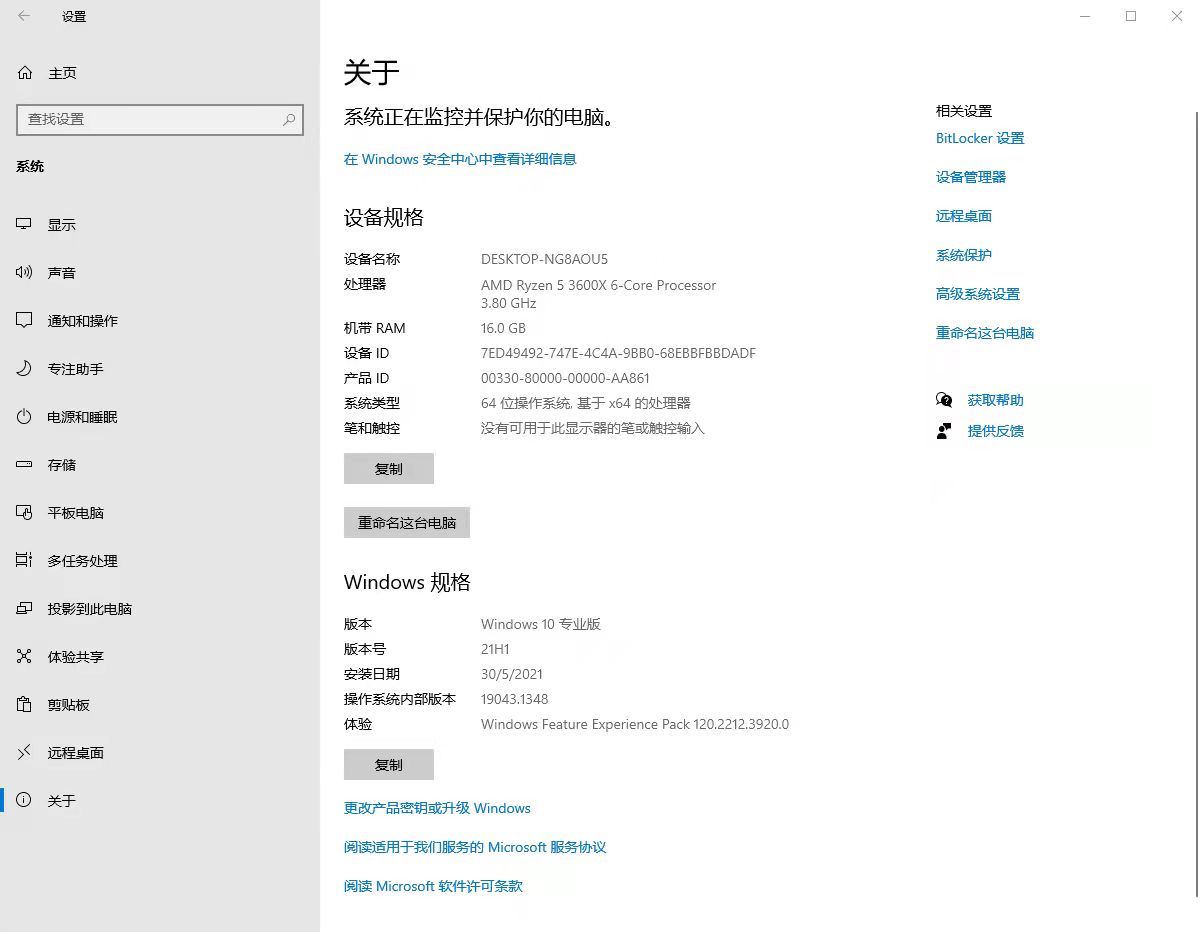Open 高级系统设置 link
The image size is (1200, 932).
tap(978, 294)
